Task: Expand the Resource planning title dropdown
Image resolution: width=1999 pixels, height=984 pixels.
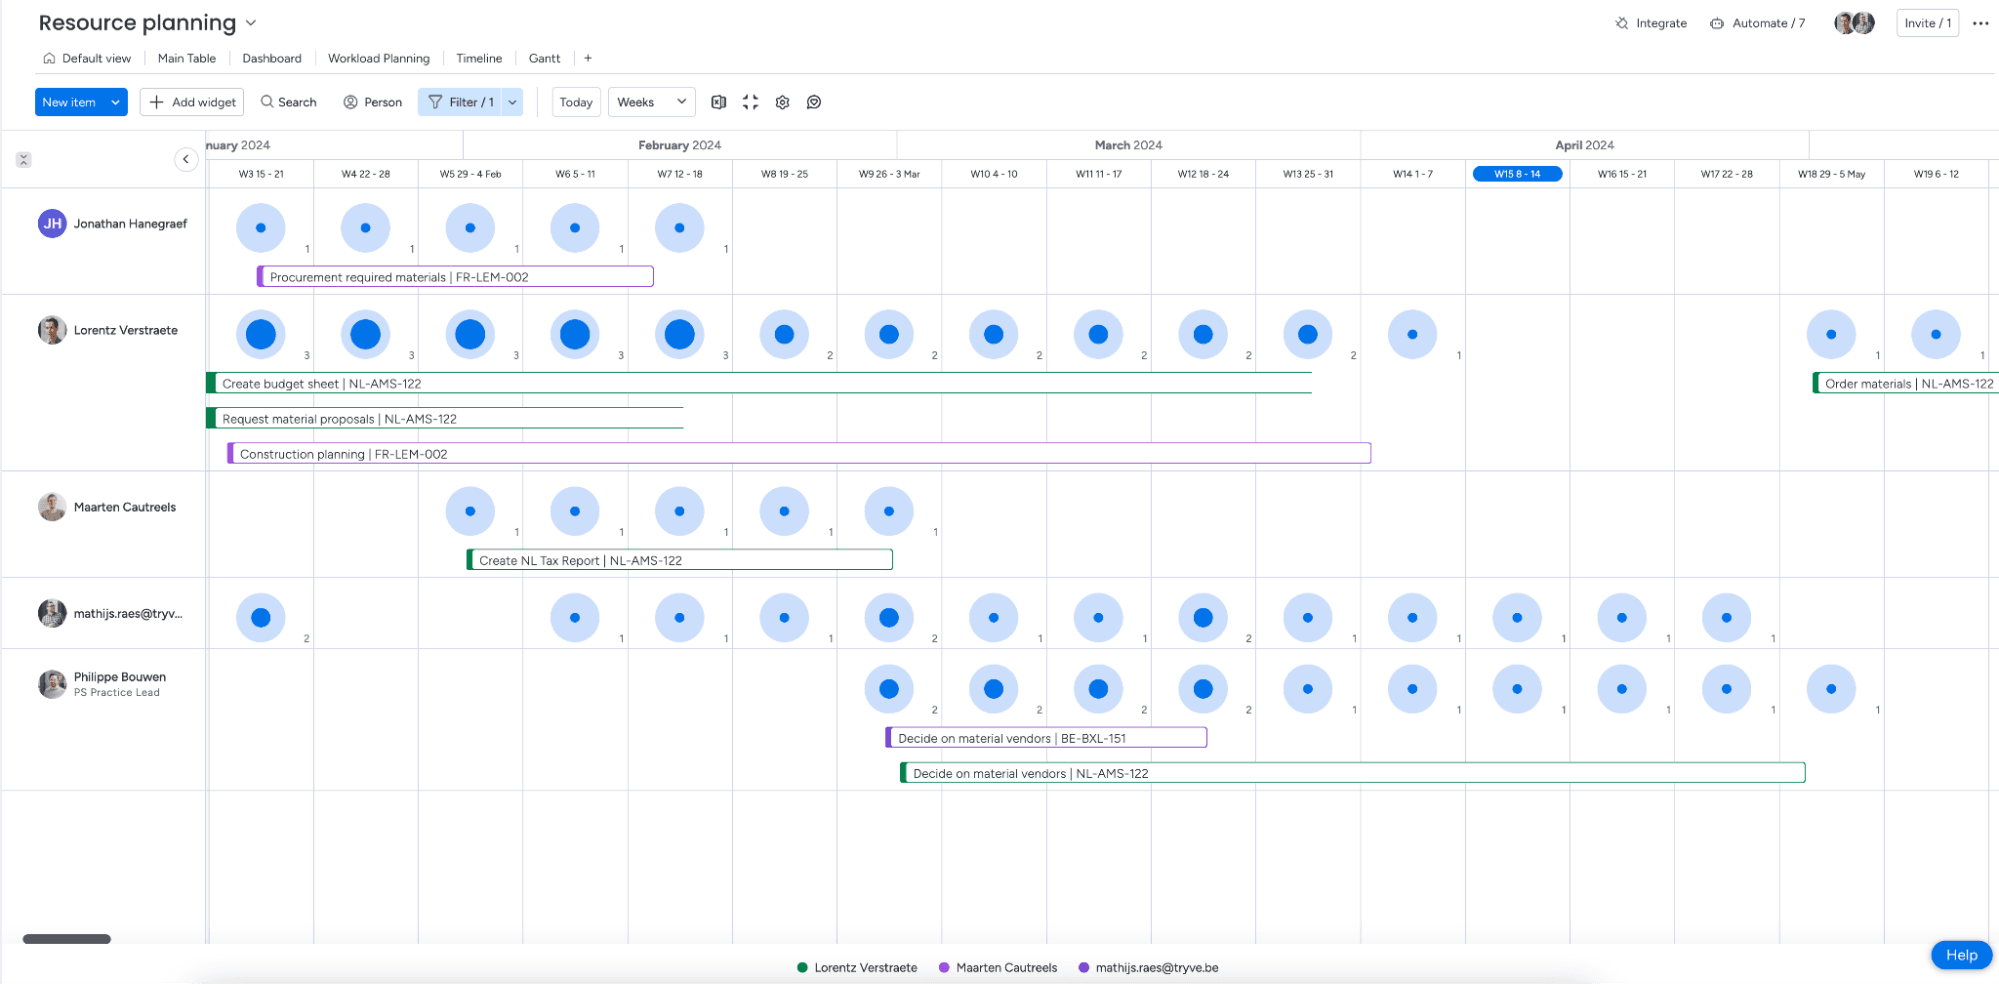Action: (251, 23)
